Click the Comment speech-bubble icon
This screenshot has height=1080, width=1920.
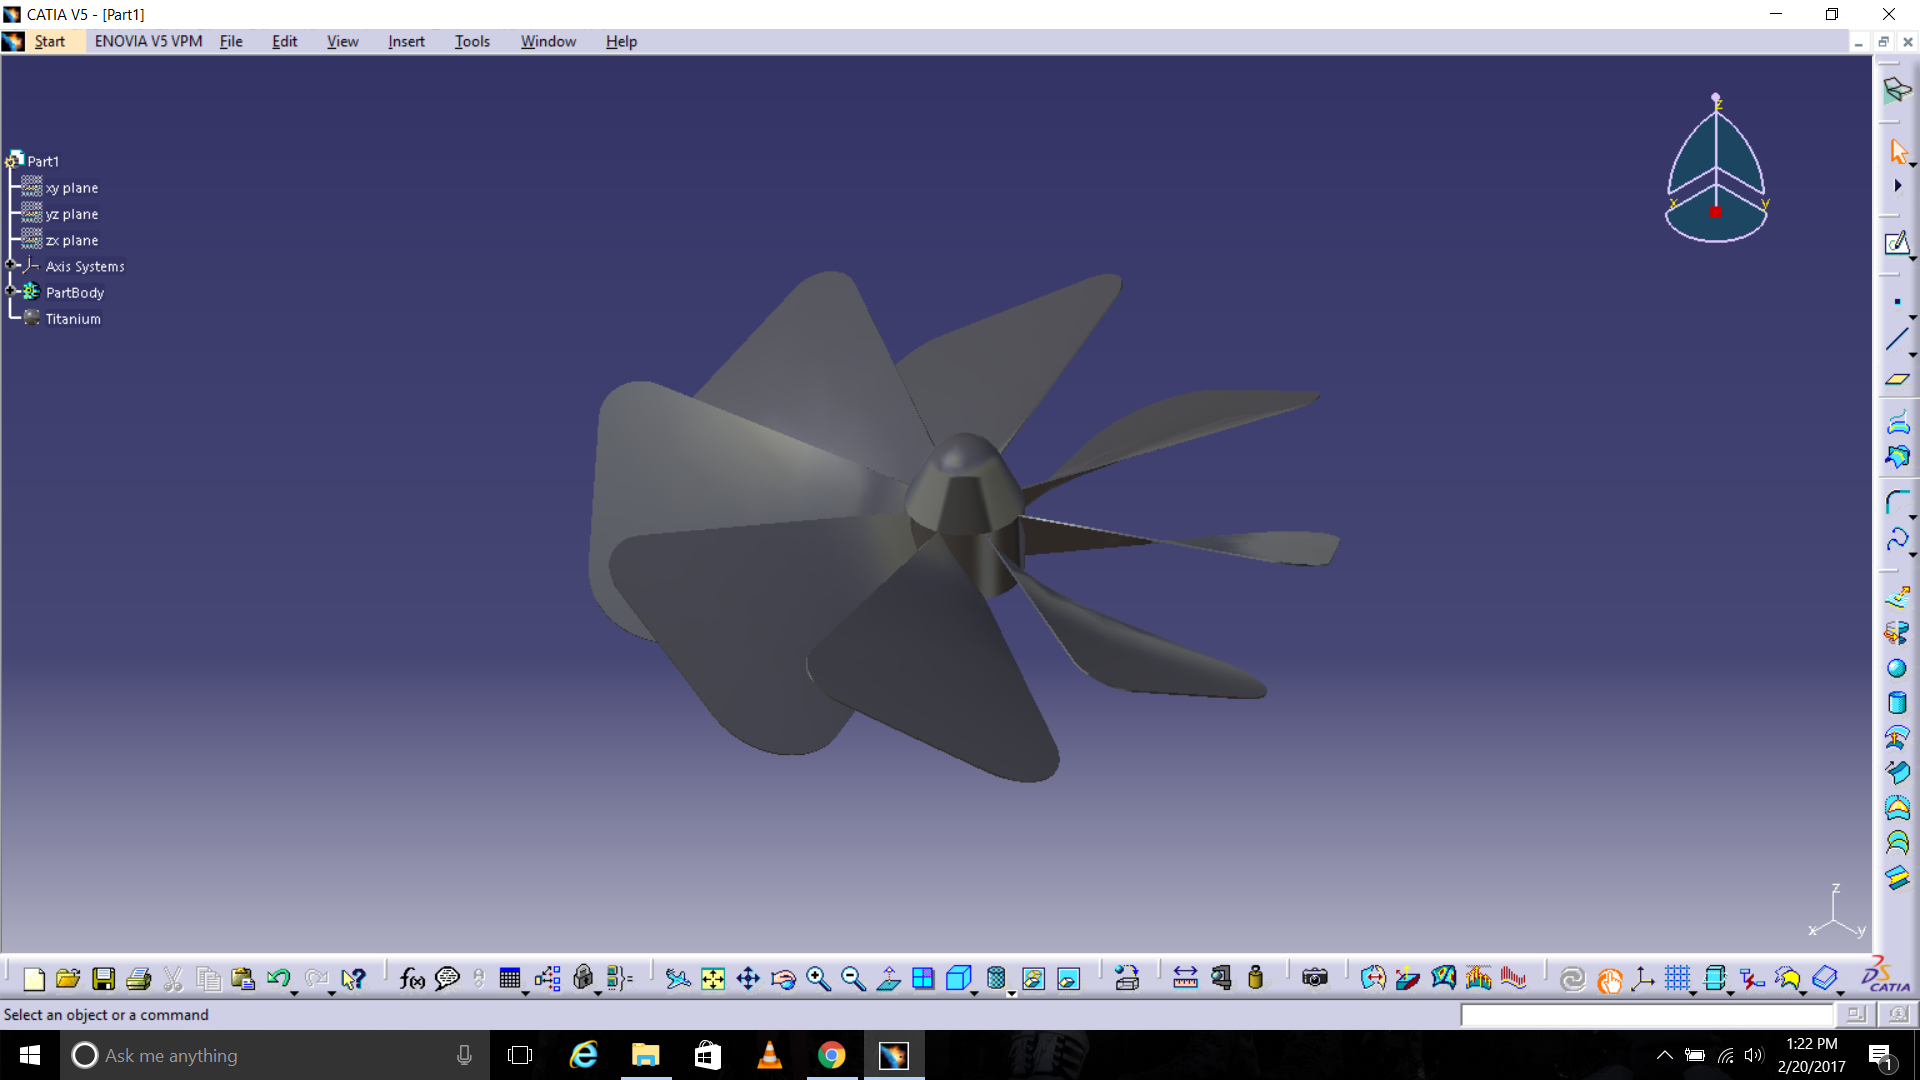point(447,979)
